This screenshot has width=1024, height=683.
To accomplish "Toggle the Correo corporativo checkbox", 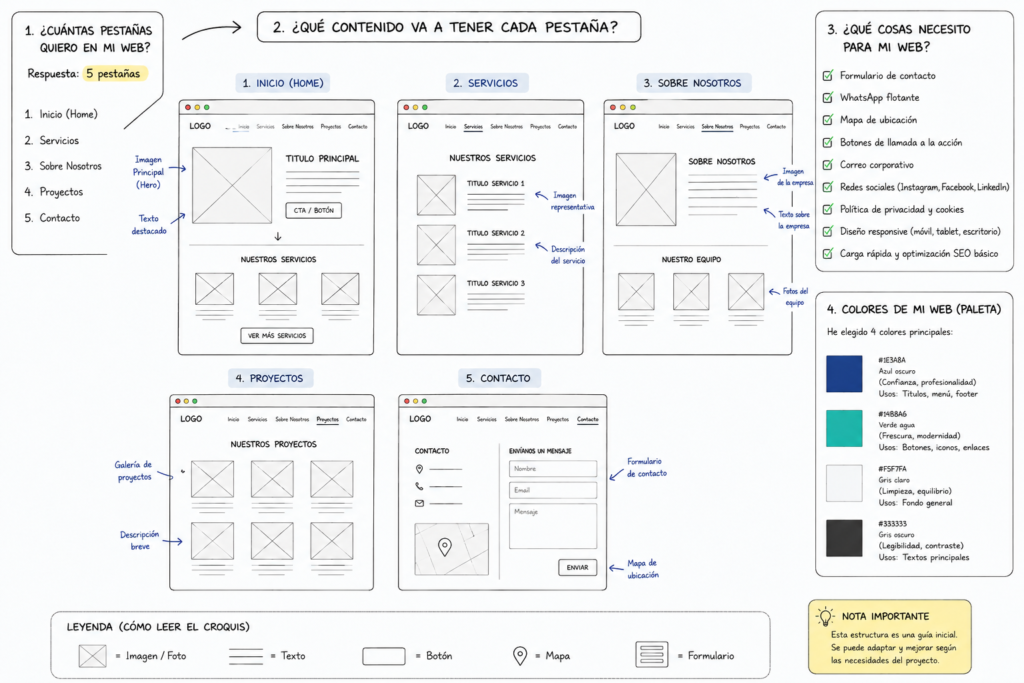I will 827,165.
